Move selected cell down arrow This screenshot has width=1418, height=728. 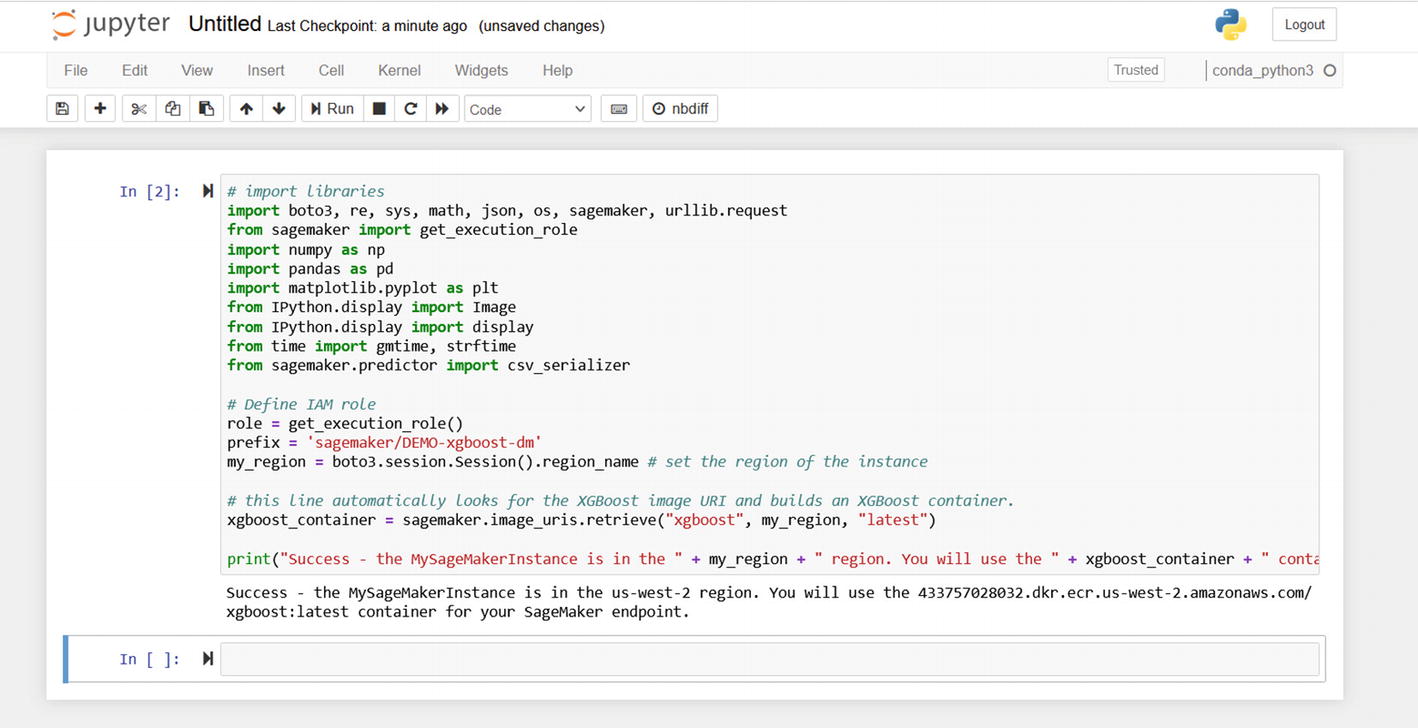(x=279, y=109)
